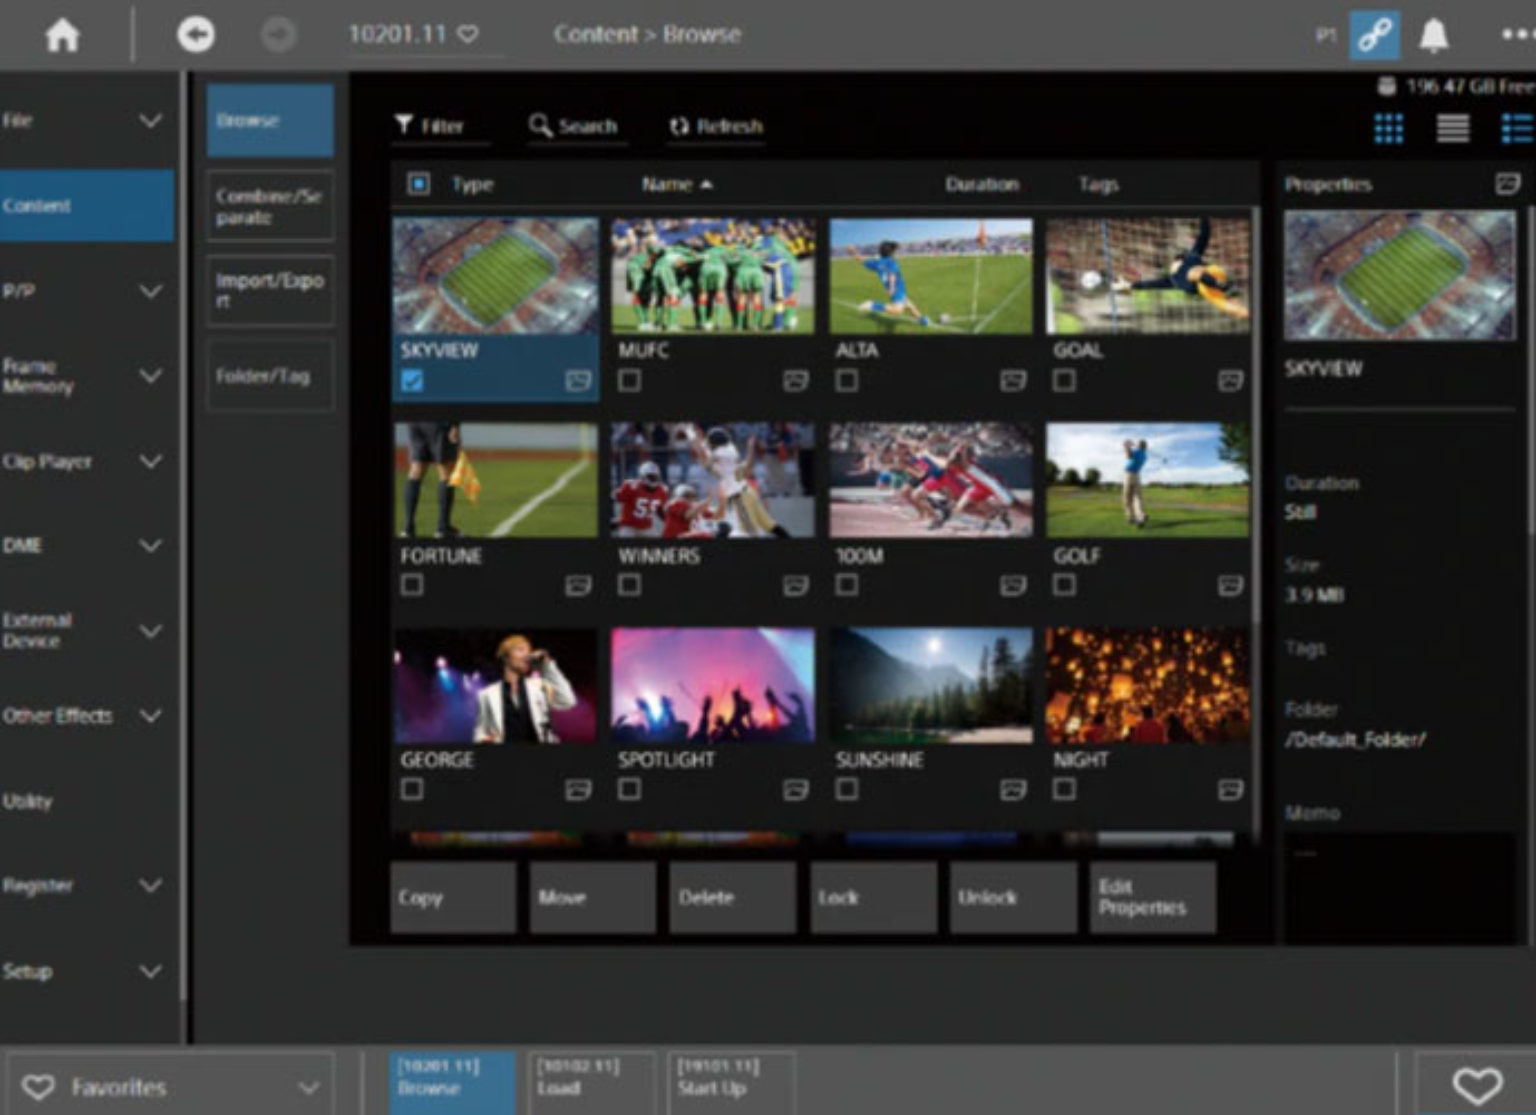Refresh the content list

[x=716, y=126]
